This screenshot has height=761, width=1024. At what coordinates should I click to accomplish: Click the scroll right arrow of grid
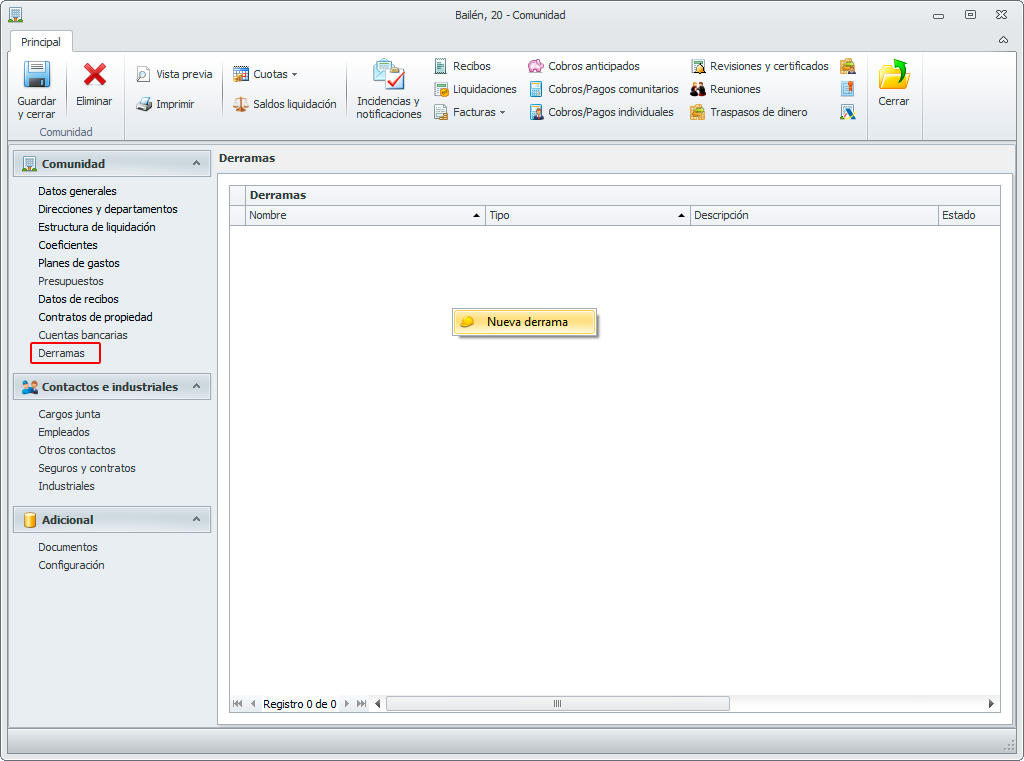[991, 704]
